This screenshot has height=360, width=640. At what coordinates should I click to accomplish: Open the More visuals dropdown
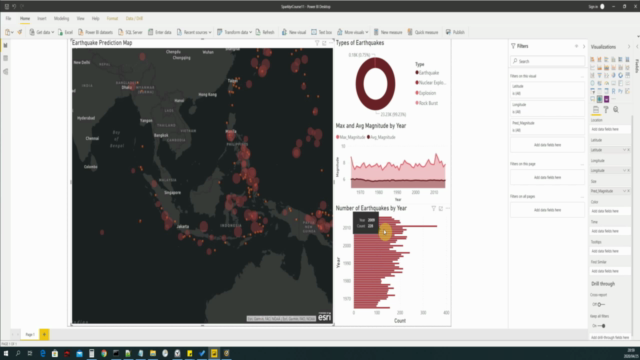pyautogui.click(x=367, y=32)
